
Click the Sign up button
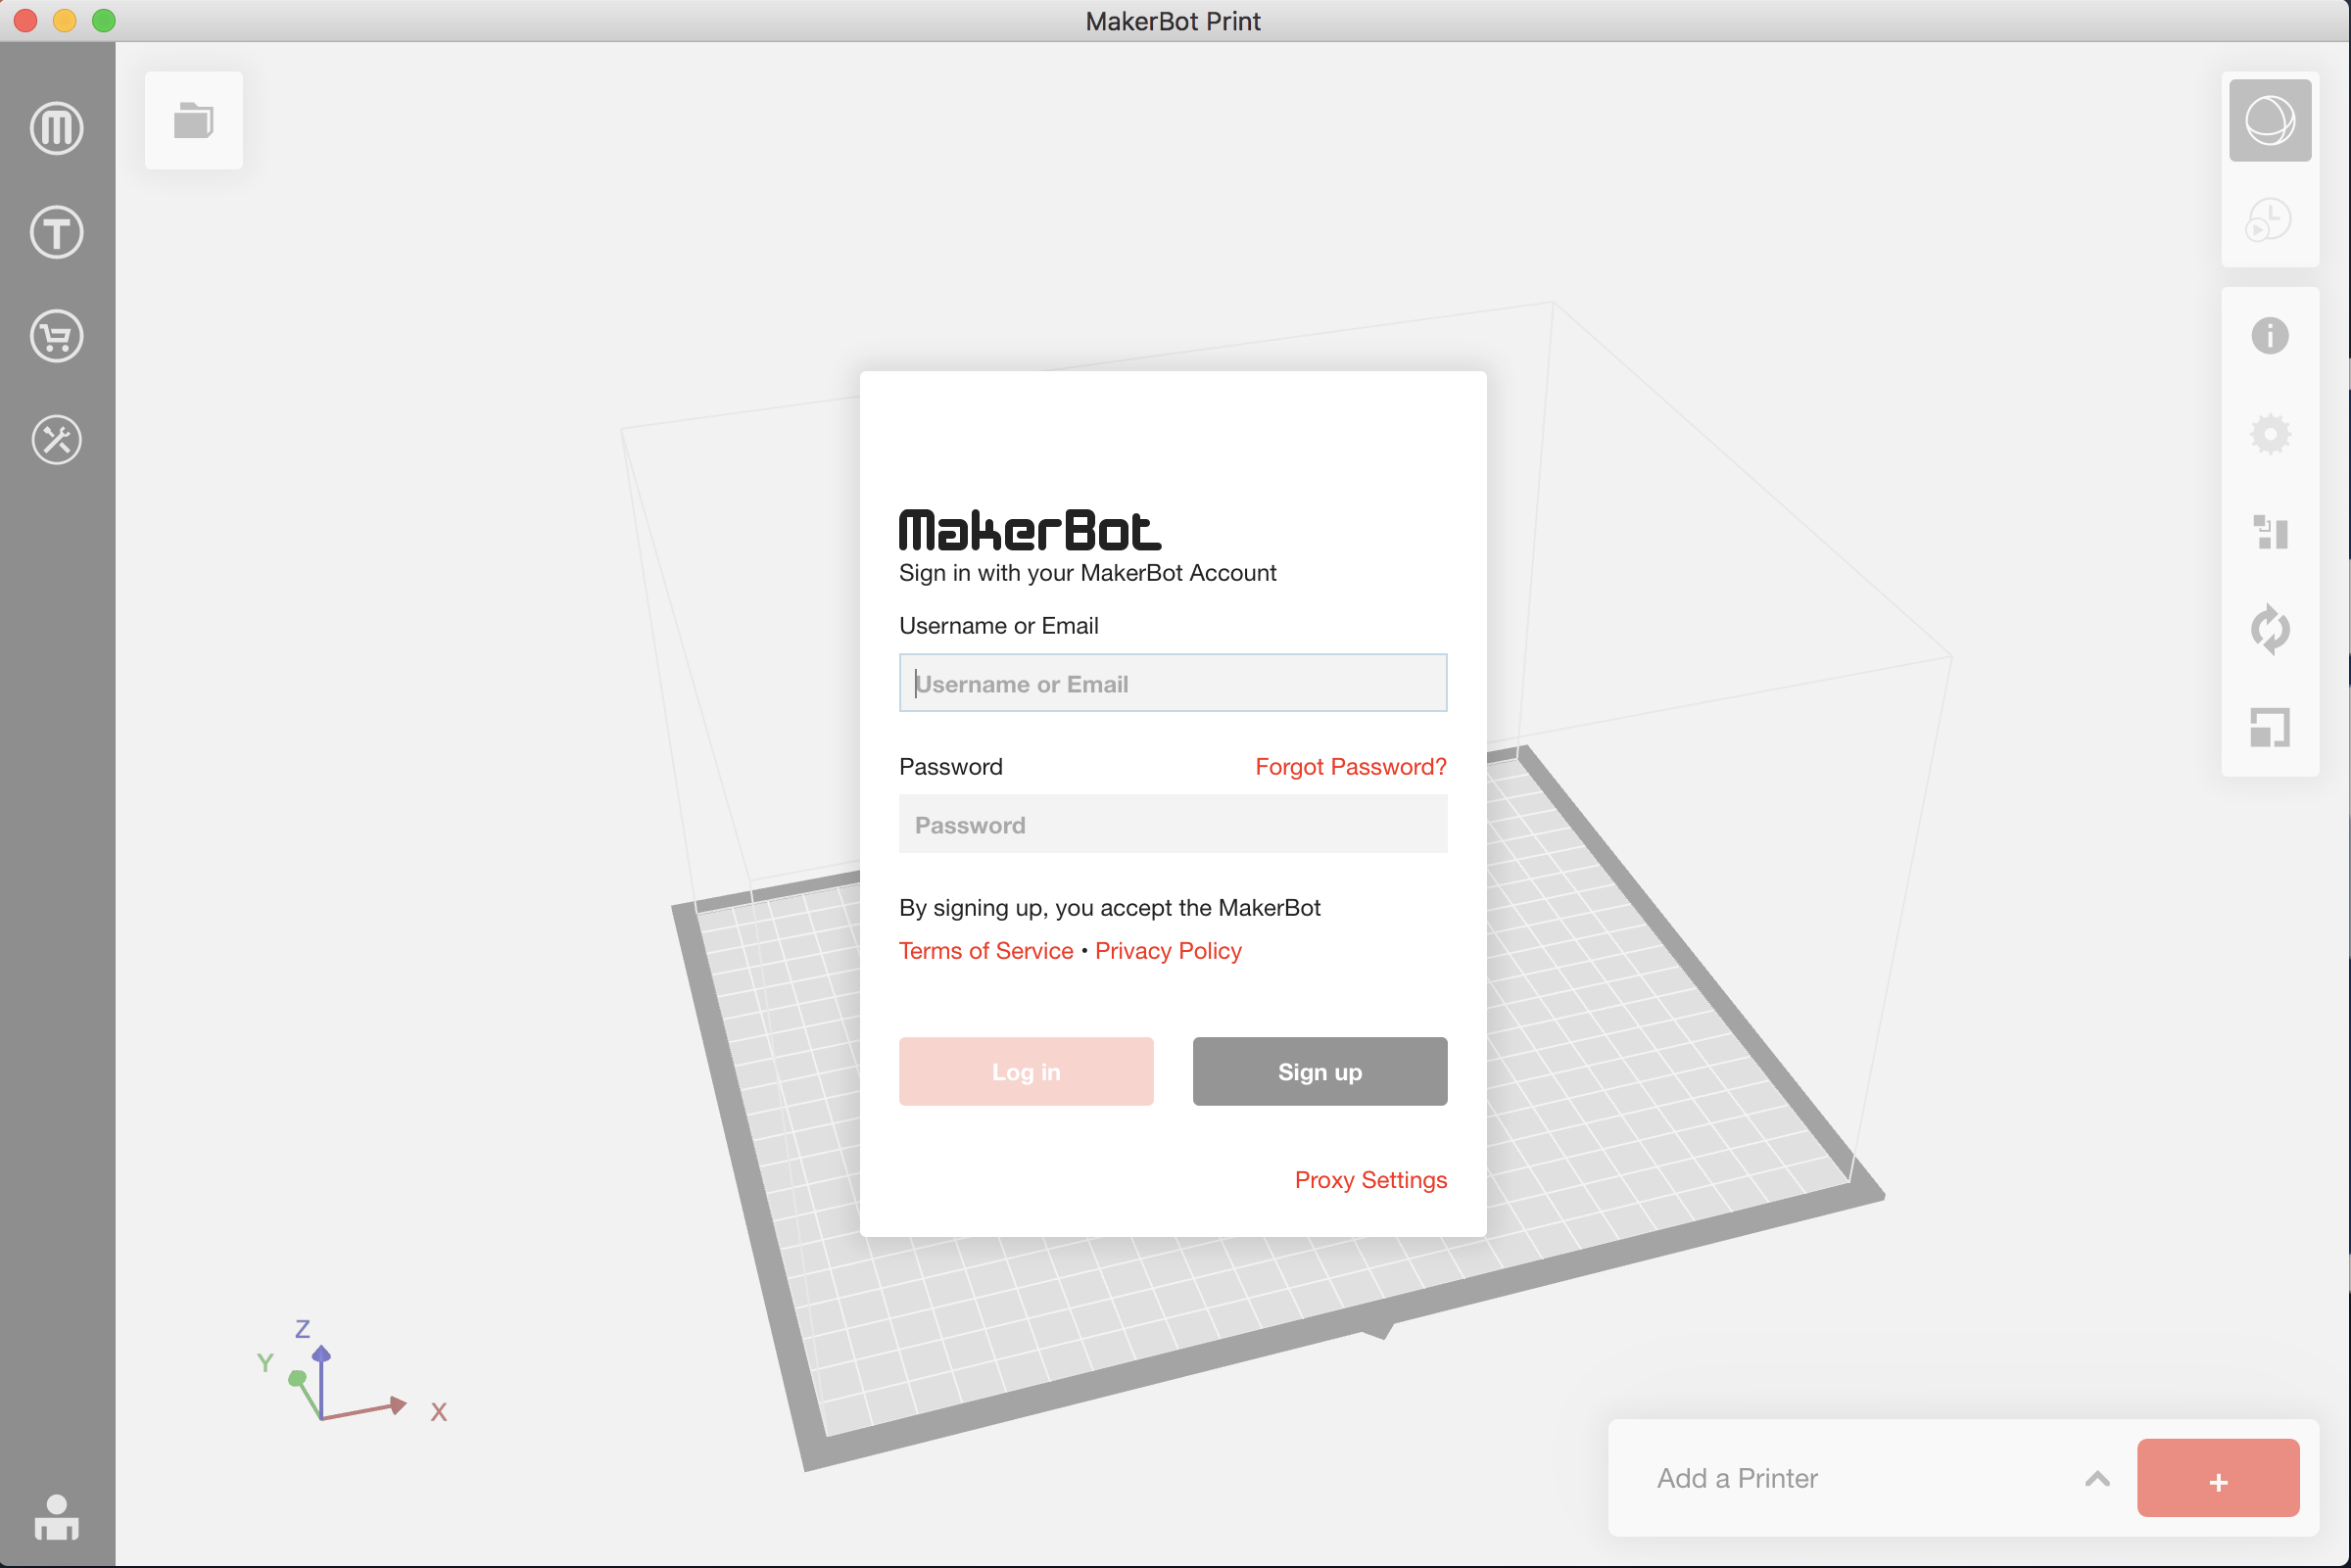click(x=1319, y=1071)
